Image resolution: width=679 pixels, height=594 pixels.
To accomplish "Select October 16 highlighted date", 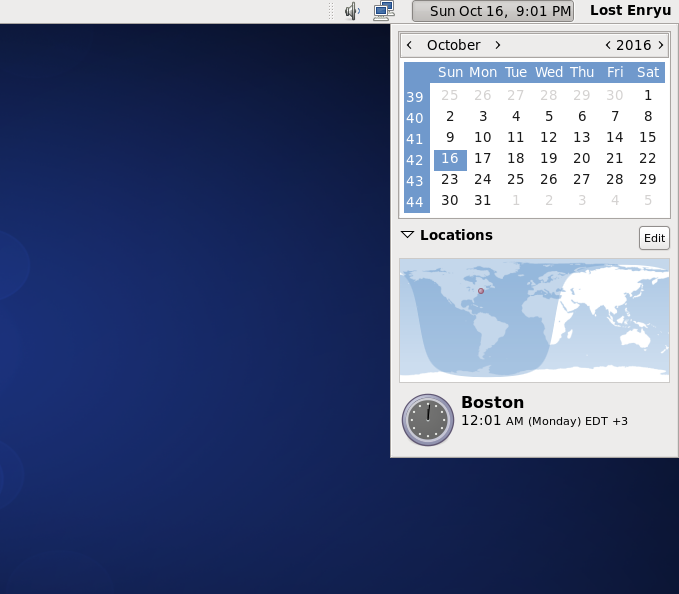I will [x=450, y=158].
